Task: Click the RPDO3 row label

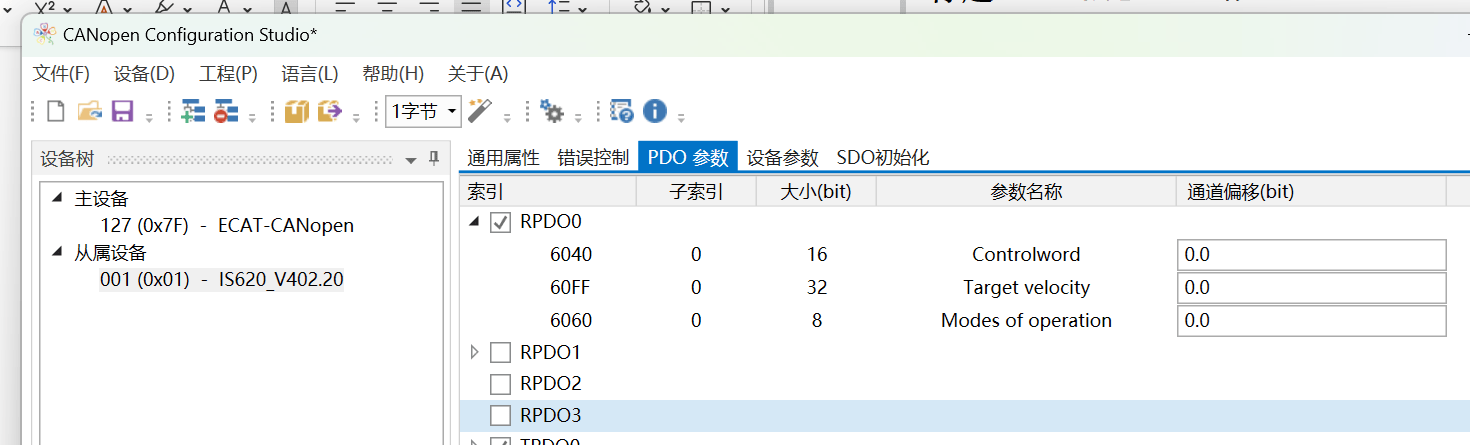Action: click(550, 415)
